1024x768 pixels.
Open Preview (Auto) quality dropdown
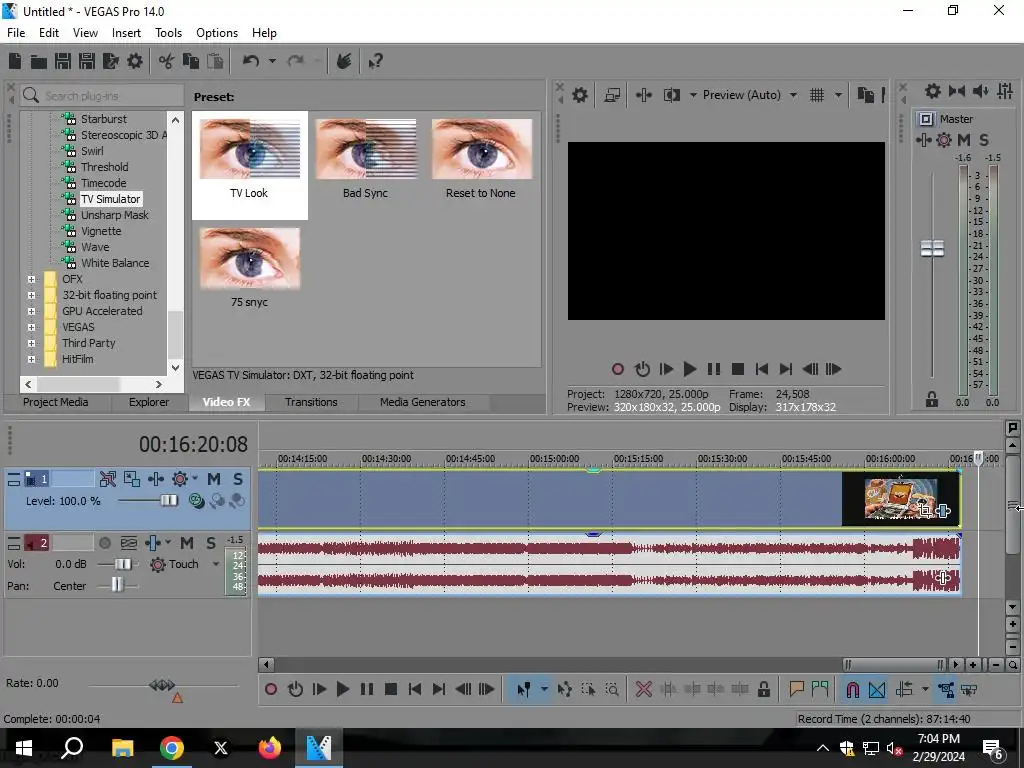[793, 95]
